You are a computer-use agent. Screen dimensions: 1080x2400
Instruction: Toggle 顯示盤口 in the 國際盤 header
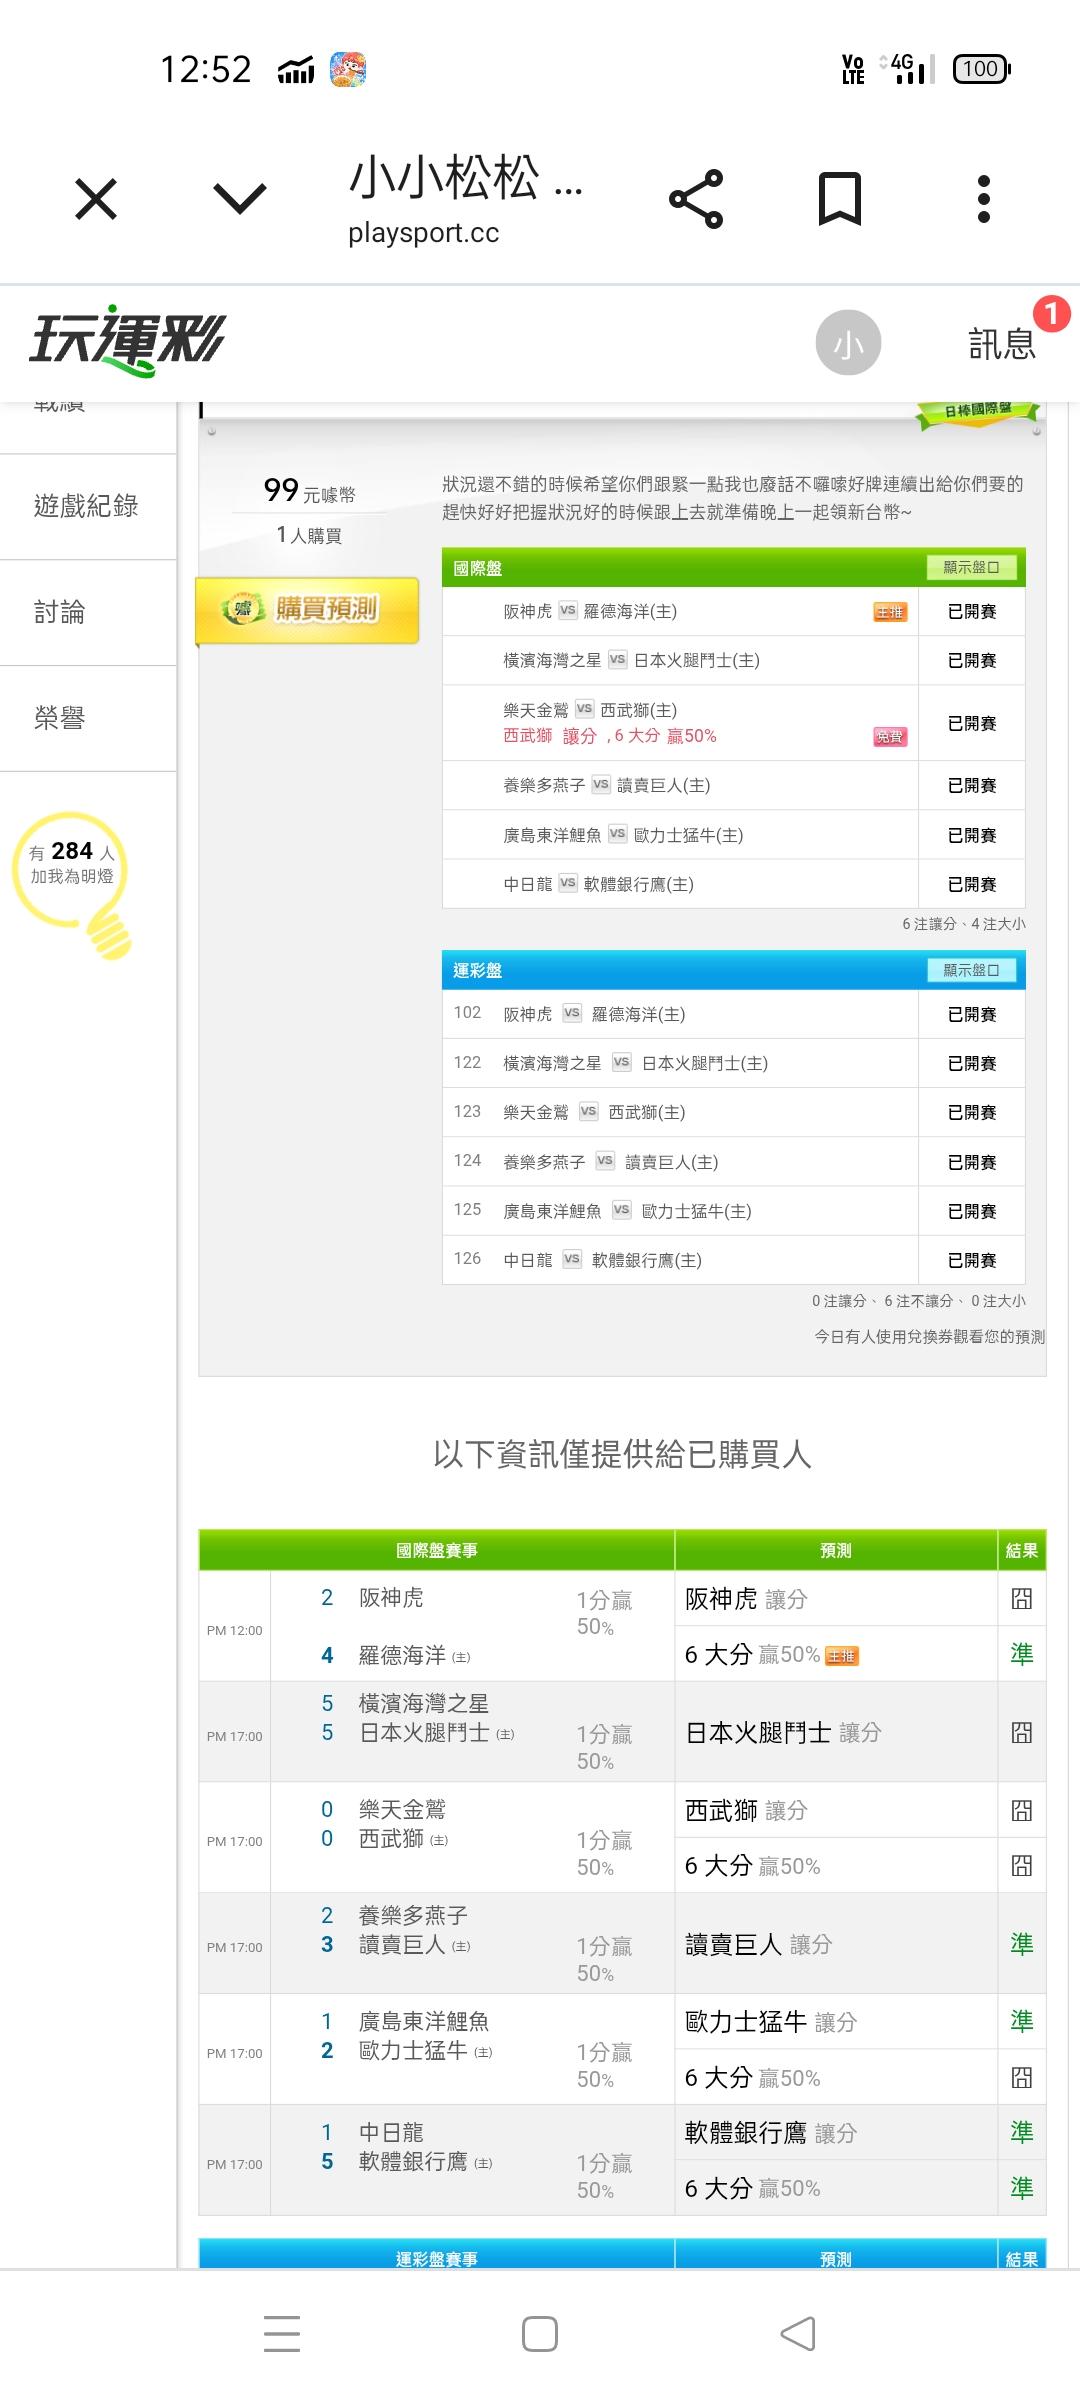(971, 567)
